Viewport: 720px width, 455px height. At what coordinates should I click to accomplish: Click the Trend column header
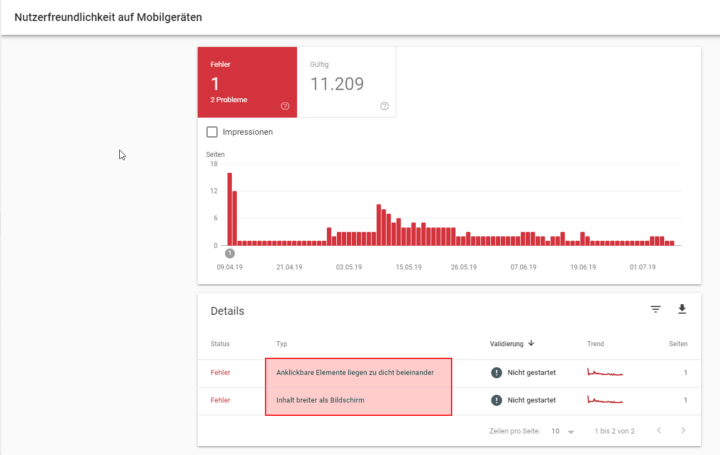[596, 343]
